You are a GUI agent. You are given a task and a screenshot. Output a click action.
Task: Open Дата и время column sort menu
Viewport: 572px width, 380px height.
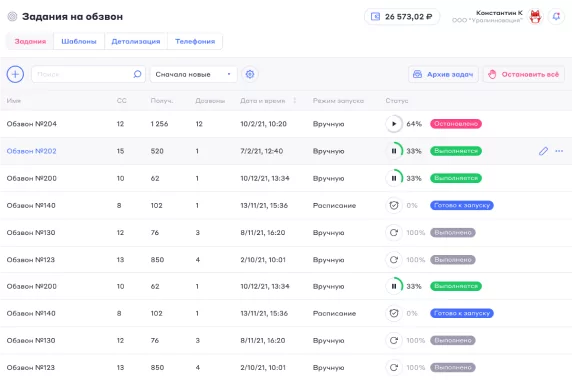pos(294,100)
